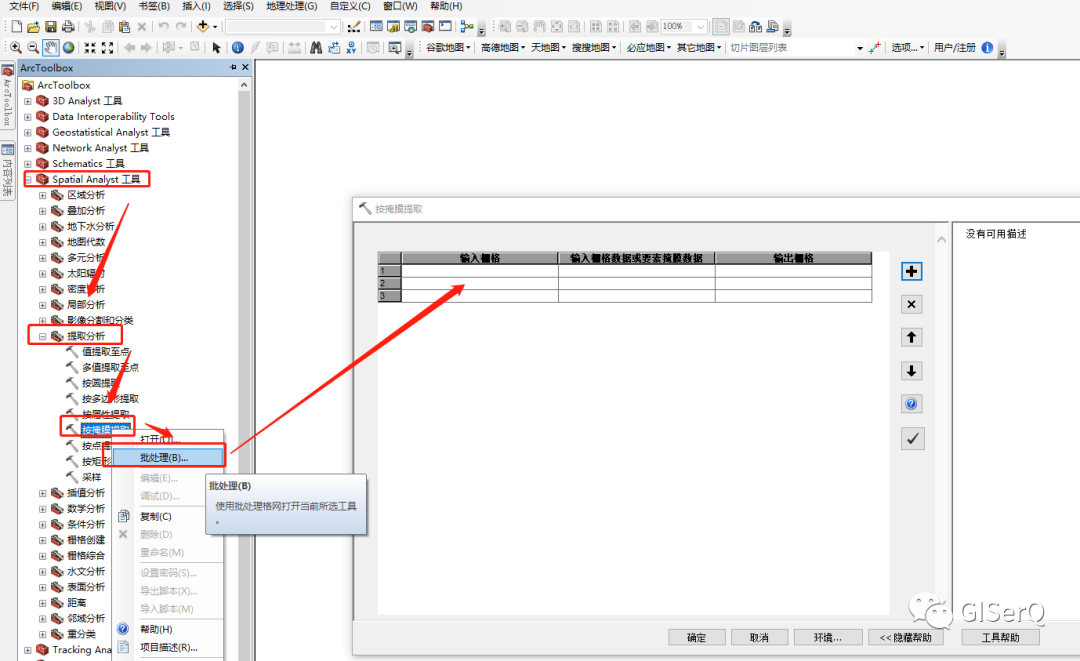Expand the 插值分析 toolset

point(43,494)
